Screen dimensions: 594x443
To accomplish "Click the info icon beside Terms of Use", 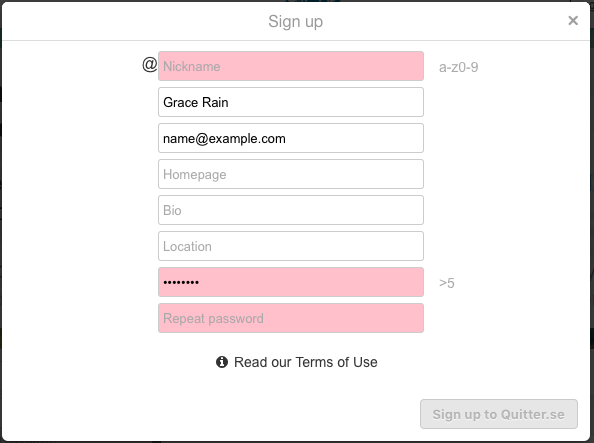I will (x=222, y=362).
